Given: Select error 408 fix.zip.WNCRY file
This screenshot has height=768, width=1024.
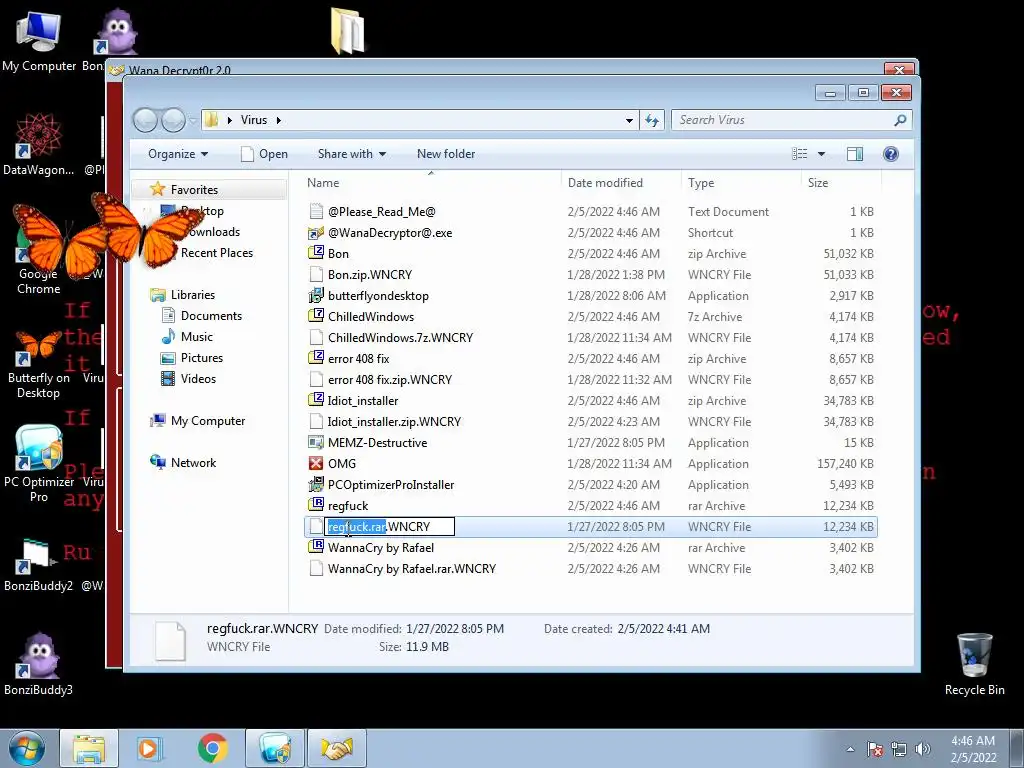Looking at the screenshot, I should click(x=389, y=379).
